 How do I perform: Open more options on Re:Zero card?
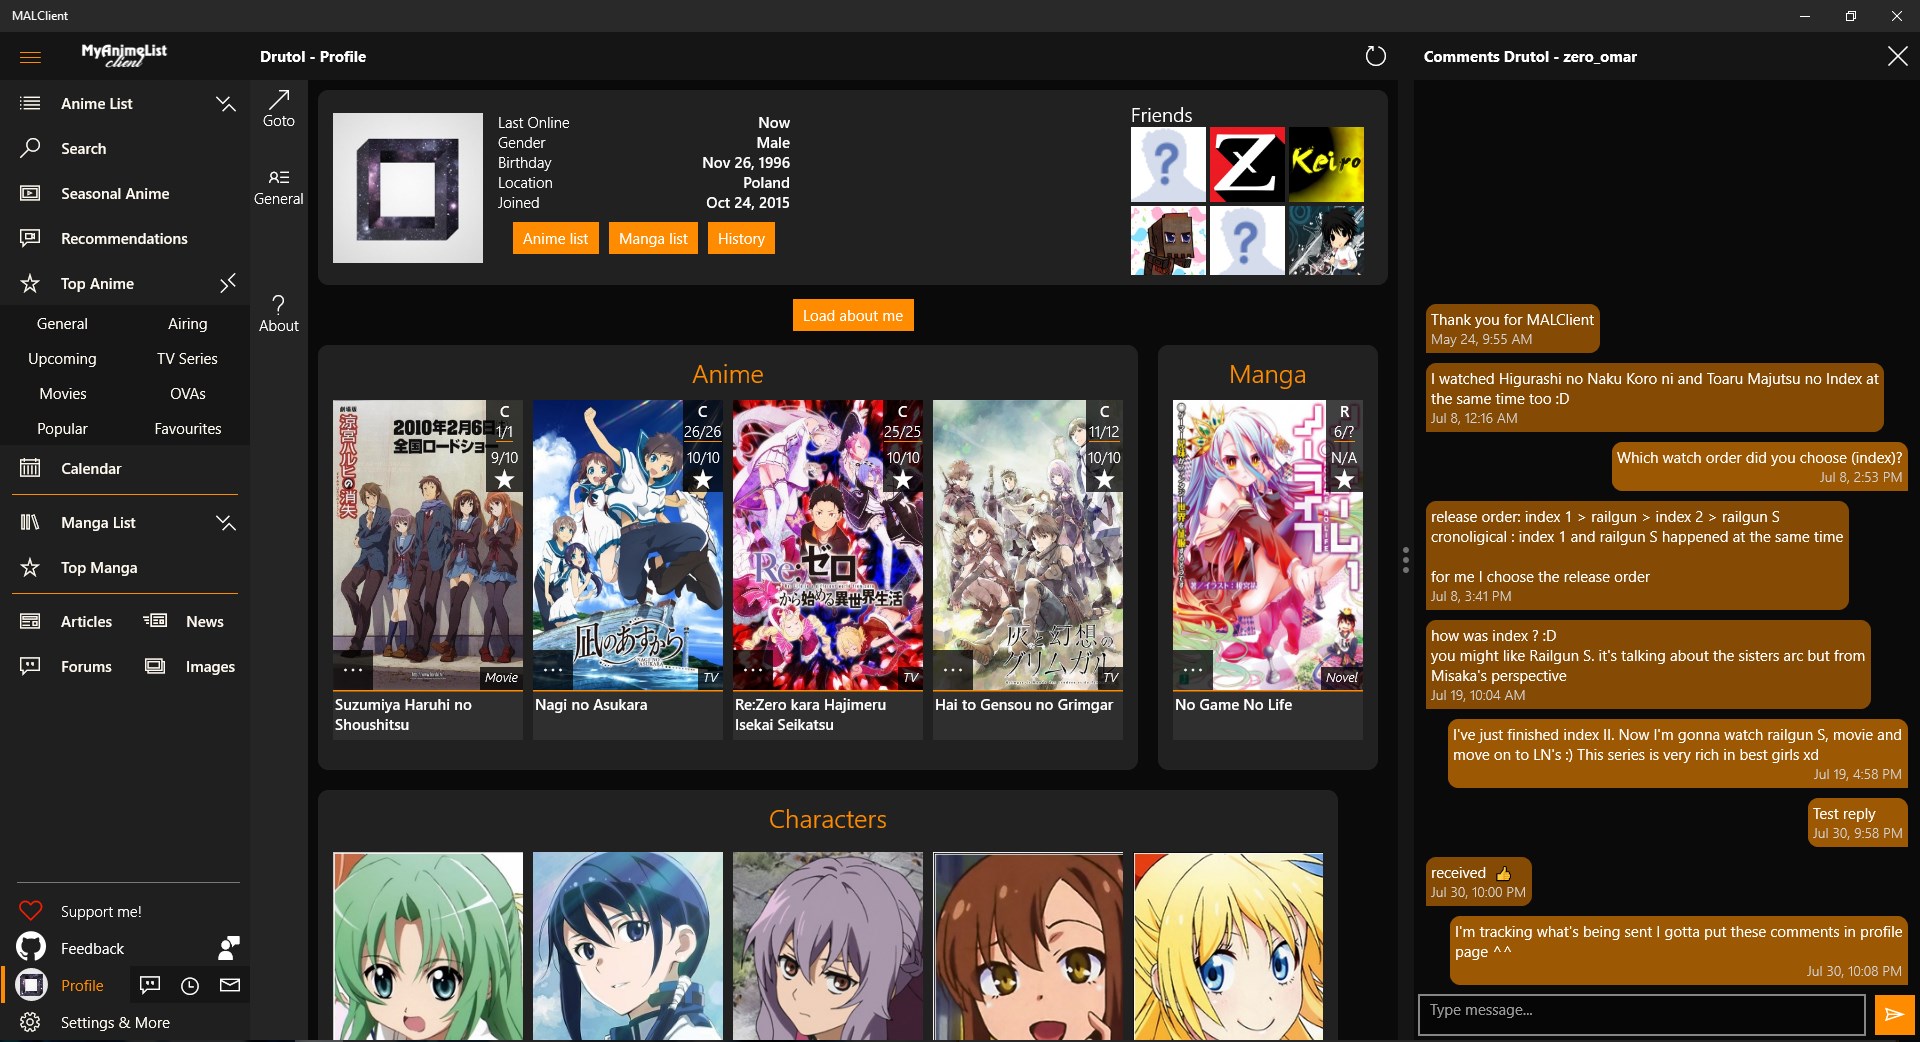click(x=753, y=670)
